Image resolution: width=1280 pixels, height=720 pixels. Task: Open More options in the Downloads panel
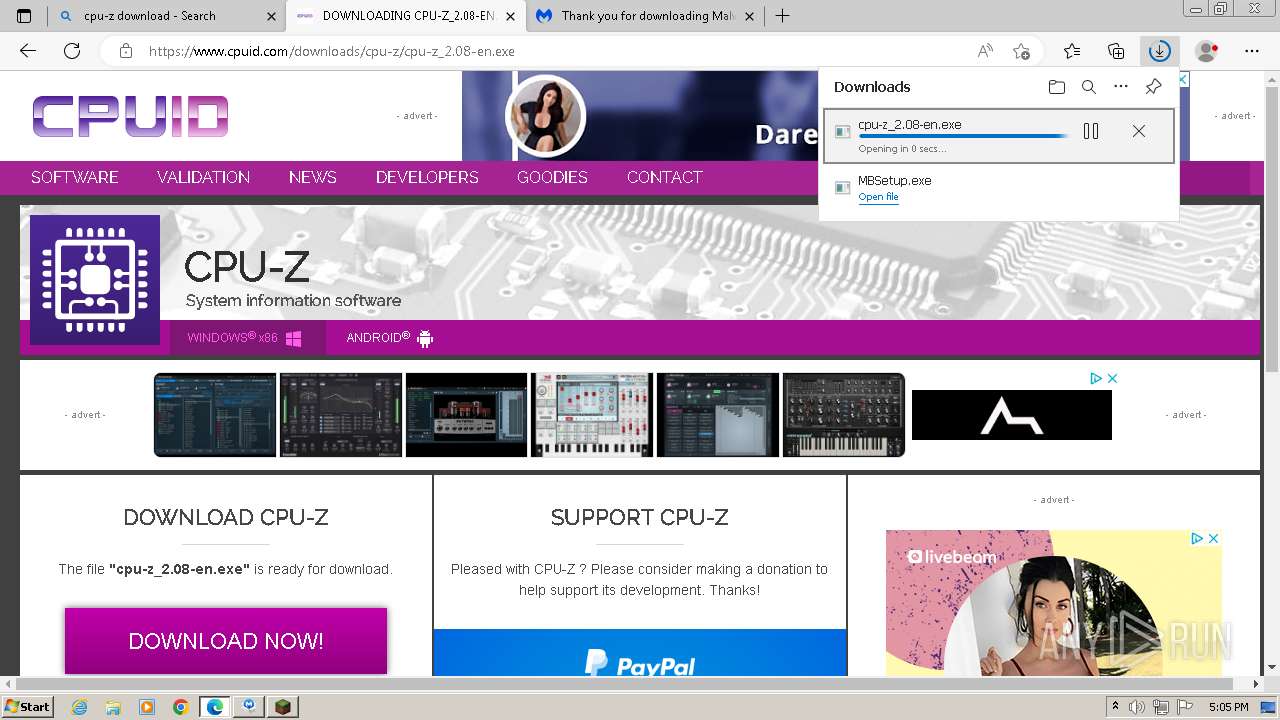point(1121,87)
